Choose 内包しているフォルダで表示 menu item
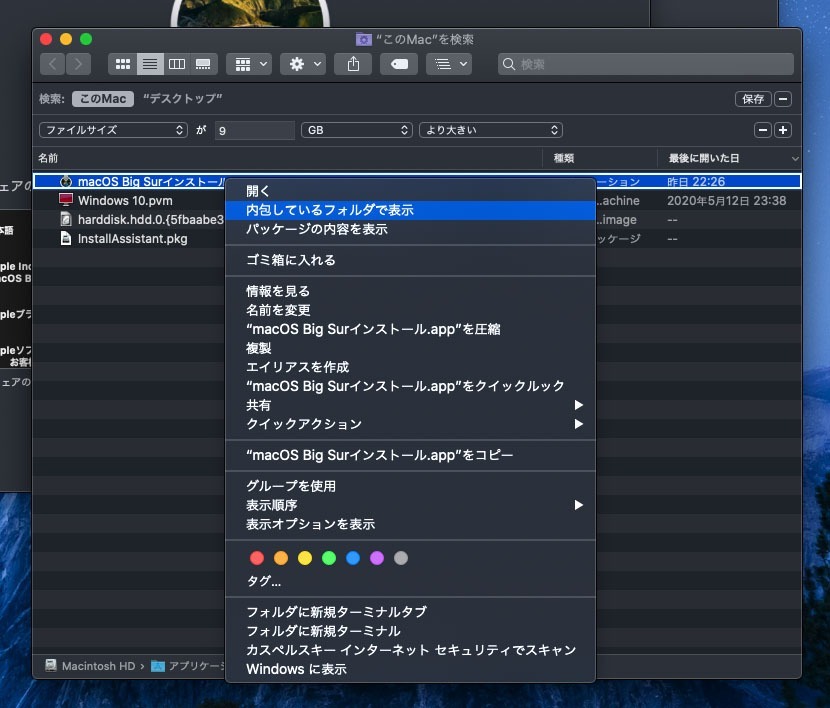 coord(410,210)
